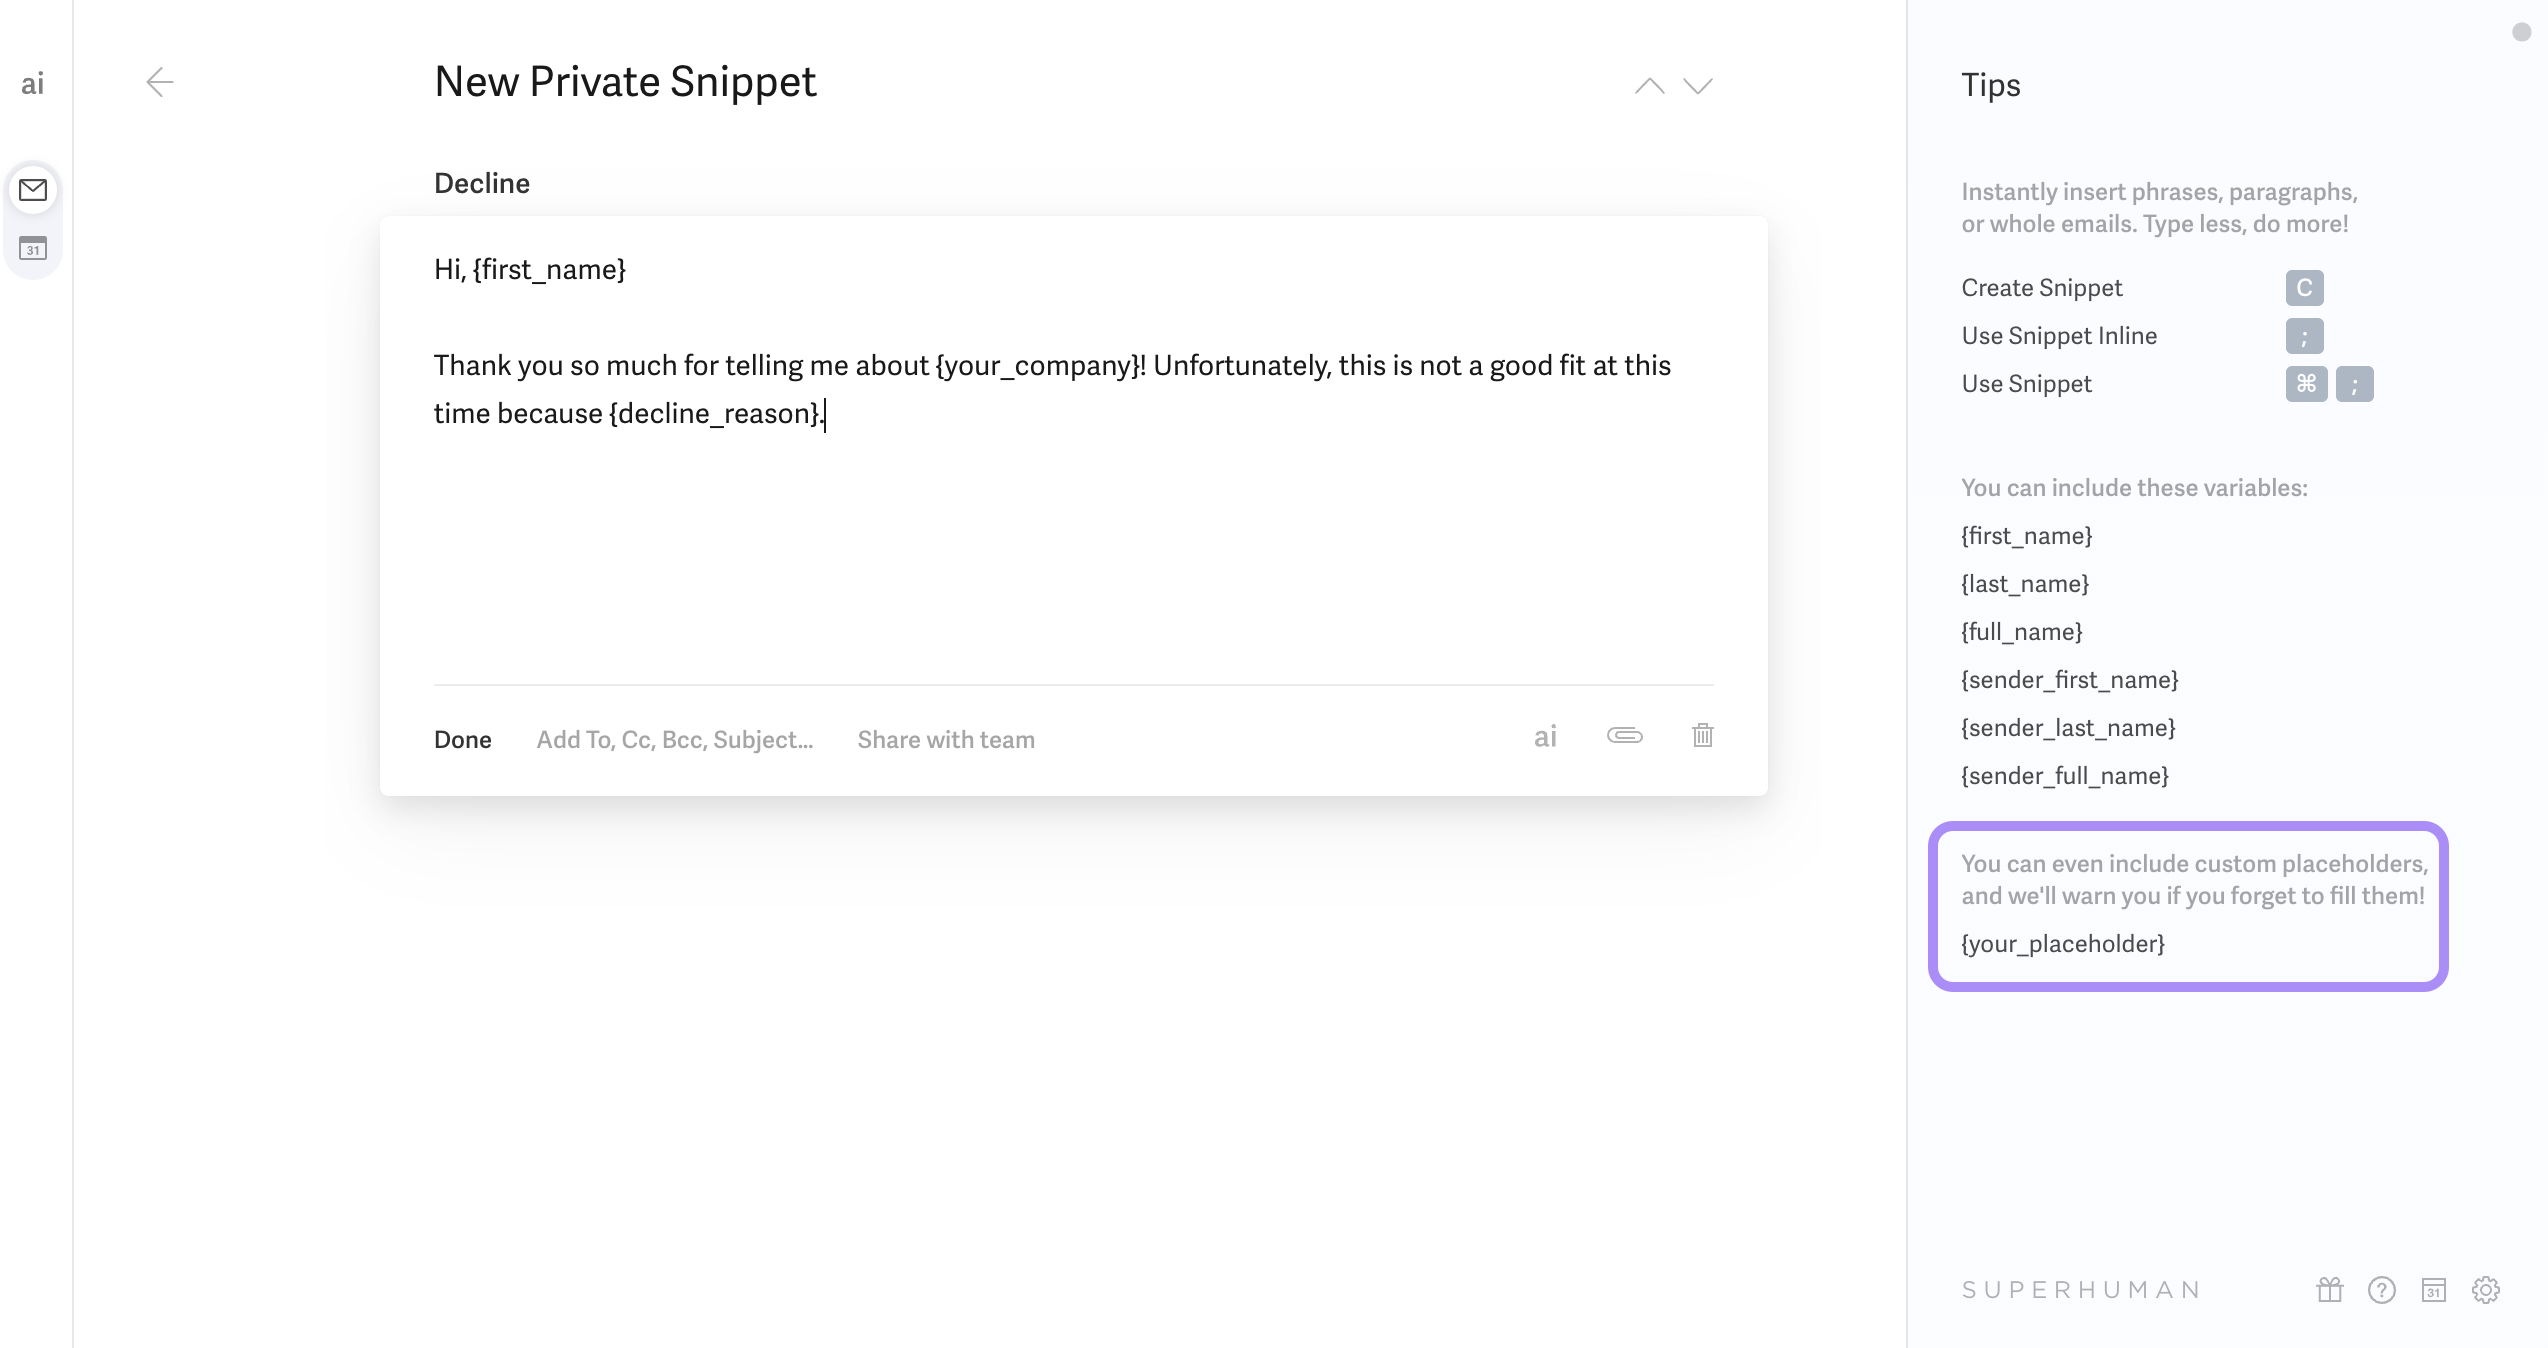Open the Calendar from the left sidebar

click(33, 250)
